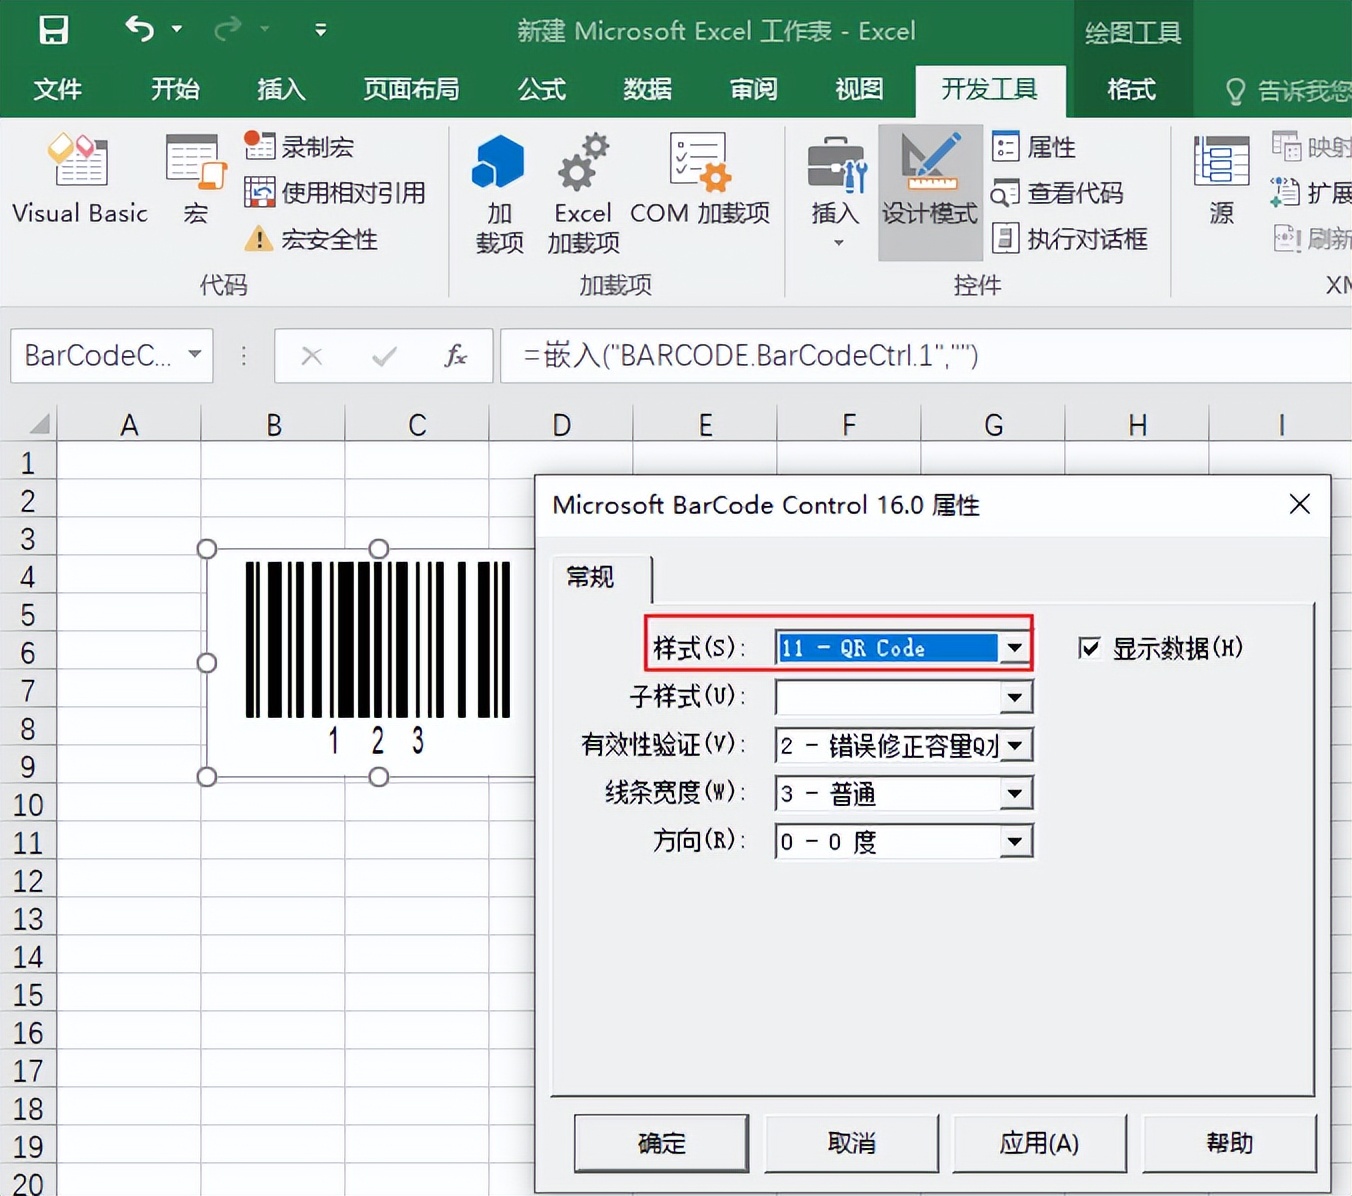Click the Cancel (X) formula button

point(312,356)
